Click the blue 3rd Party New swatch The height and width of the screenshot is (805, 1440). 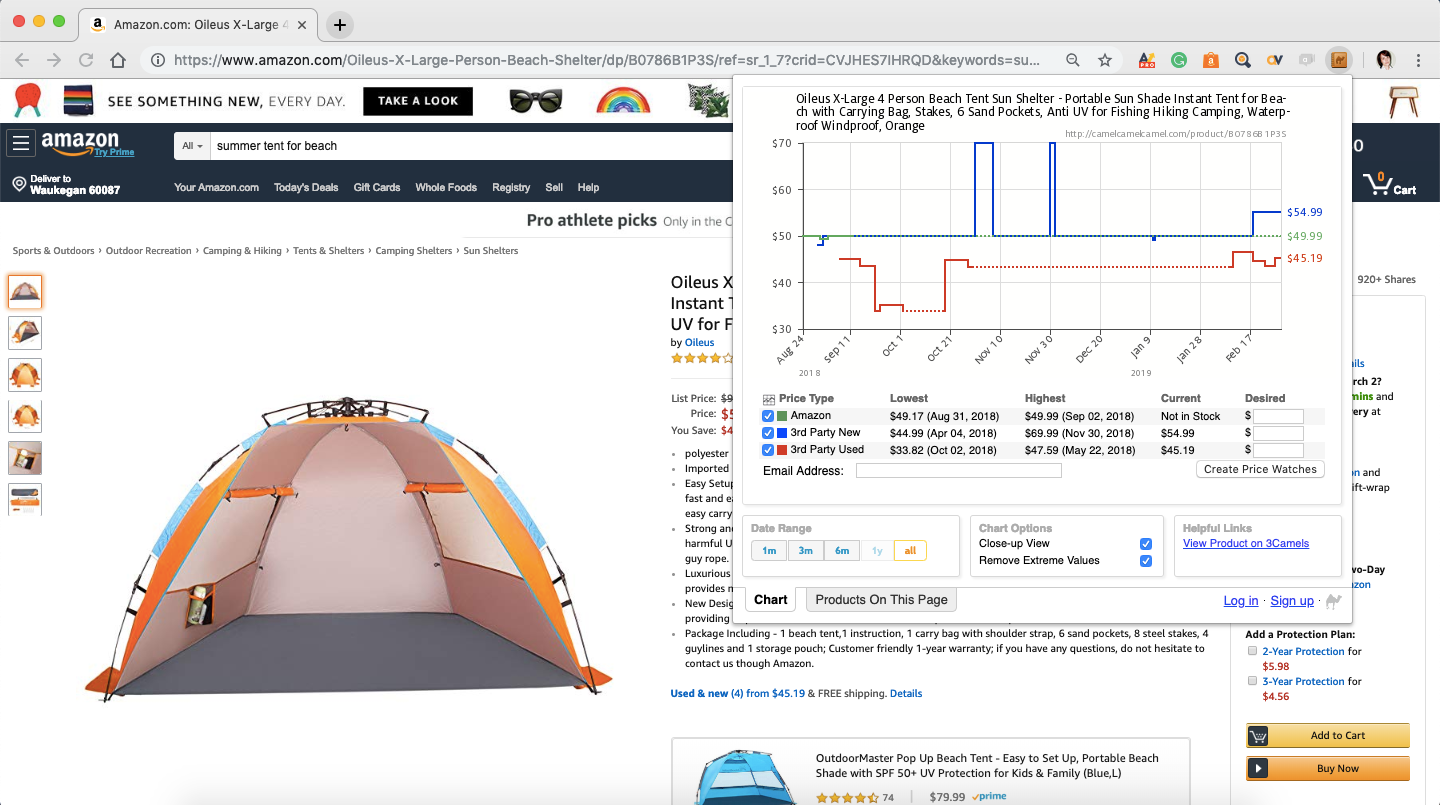tap(782, 433)
